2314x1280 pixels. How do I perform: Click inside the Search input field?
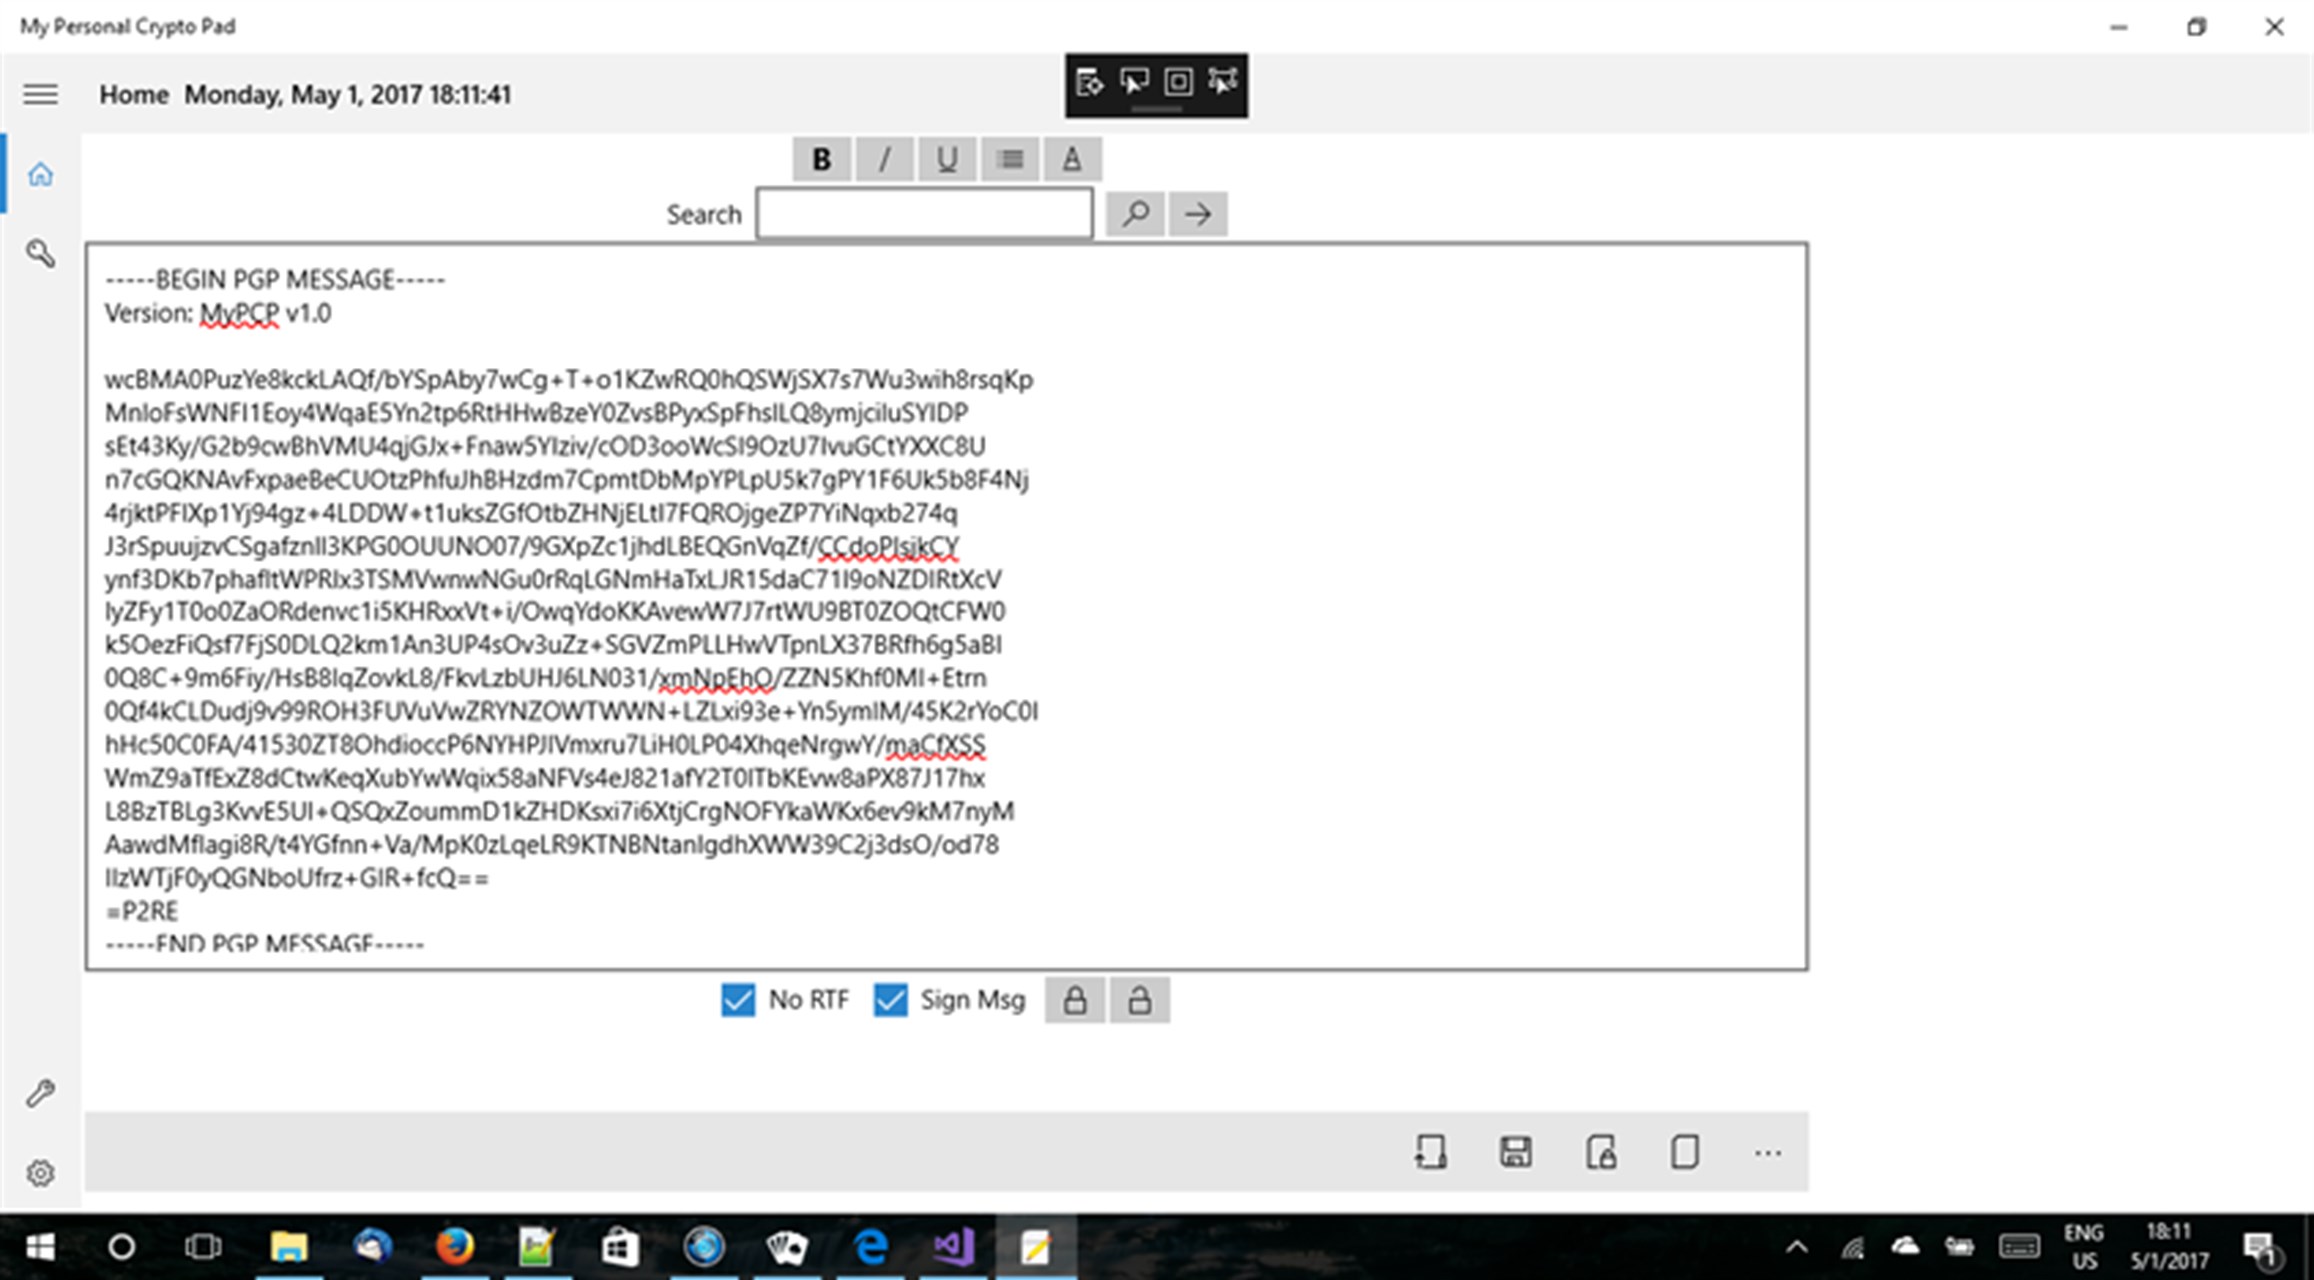coord(923,213)
